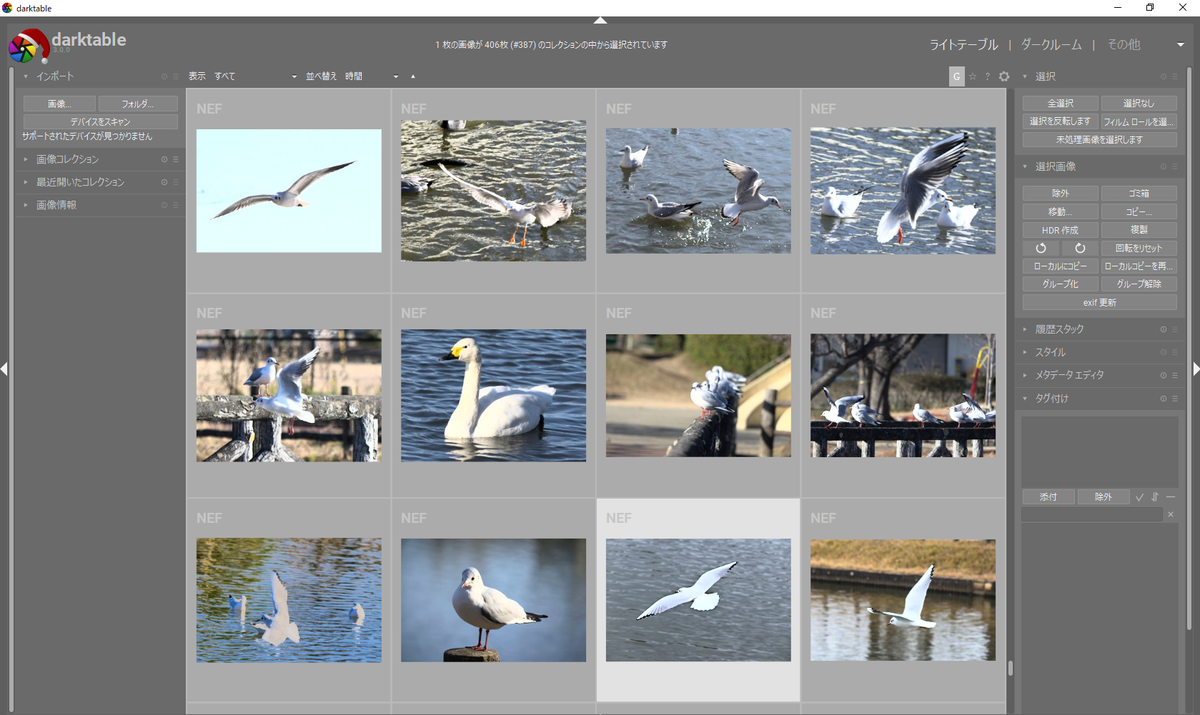Clear tag search field with x icon
1200x715 pixels.
(1170, 514)
